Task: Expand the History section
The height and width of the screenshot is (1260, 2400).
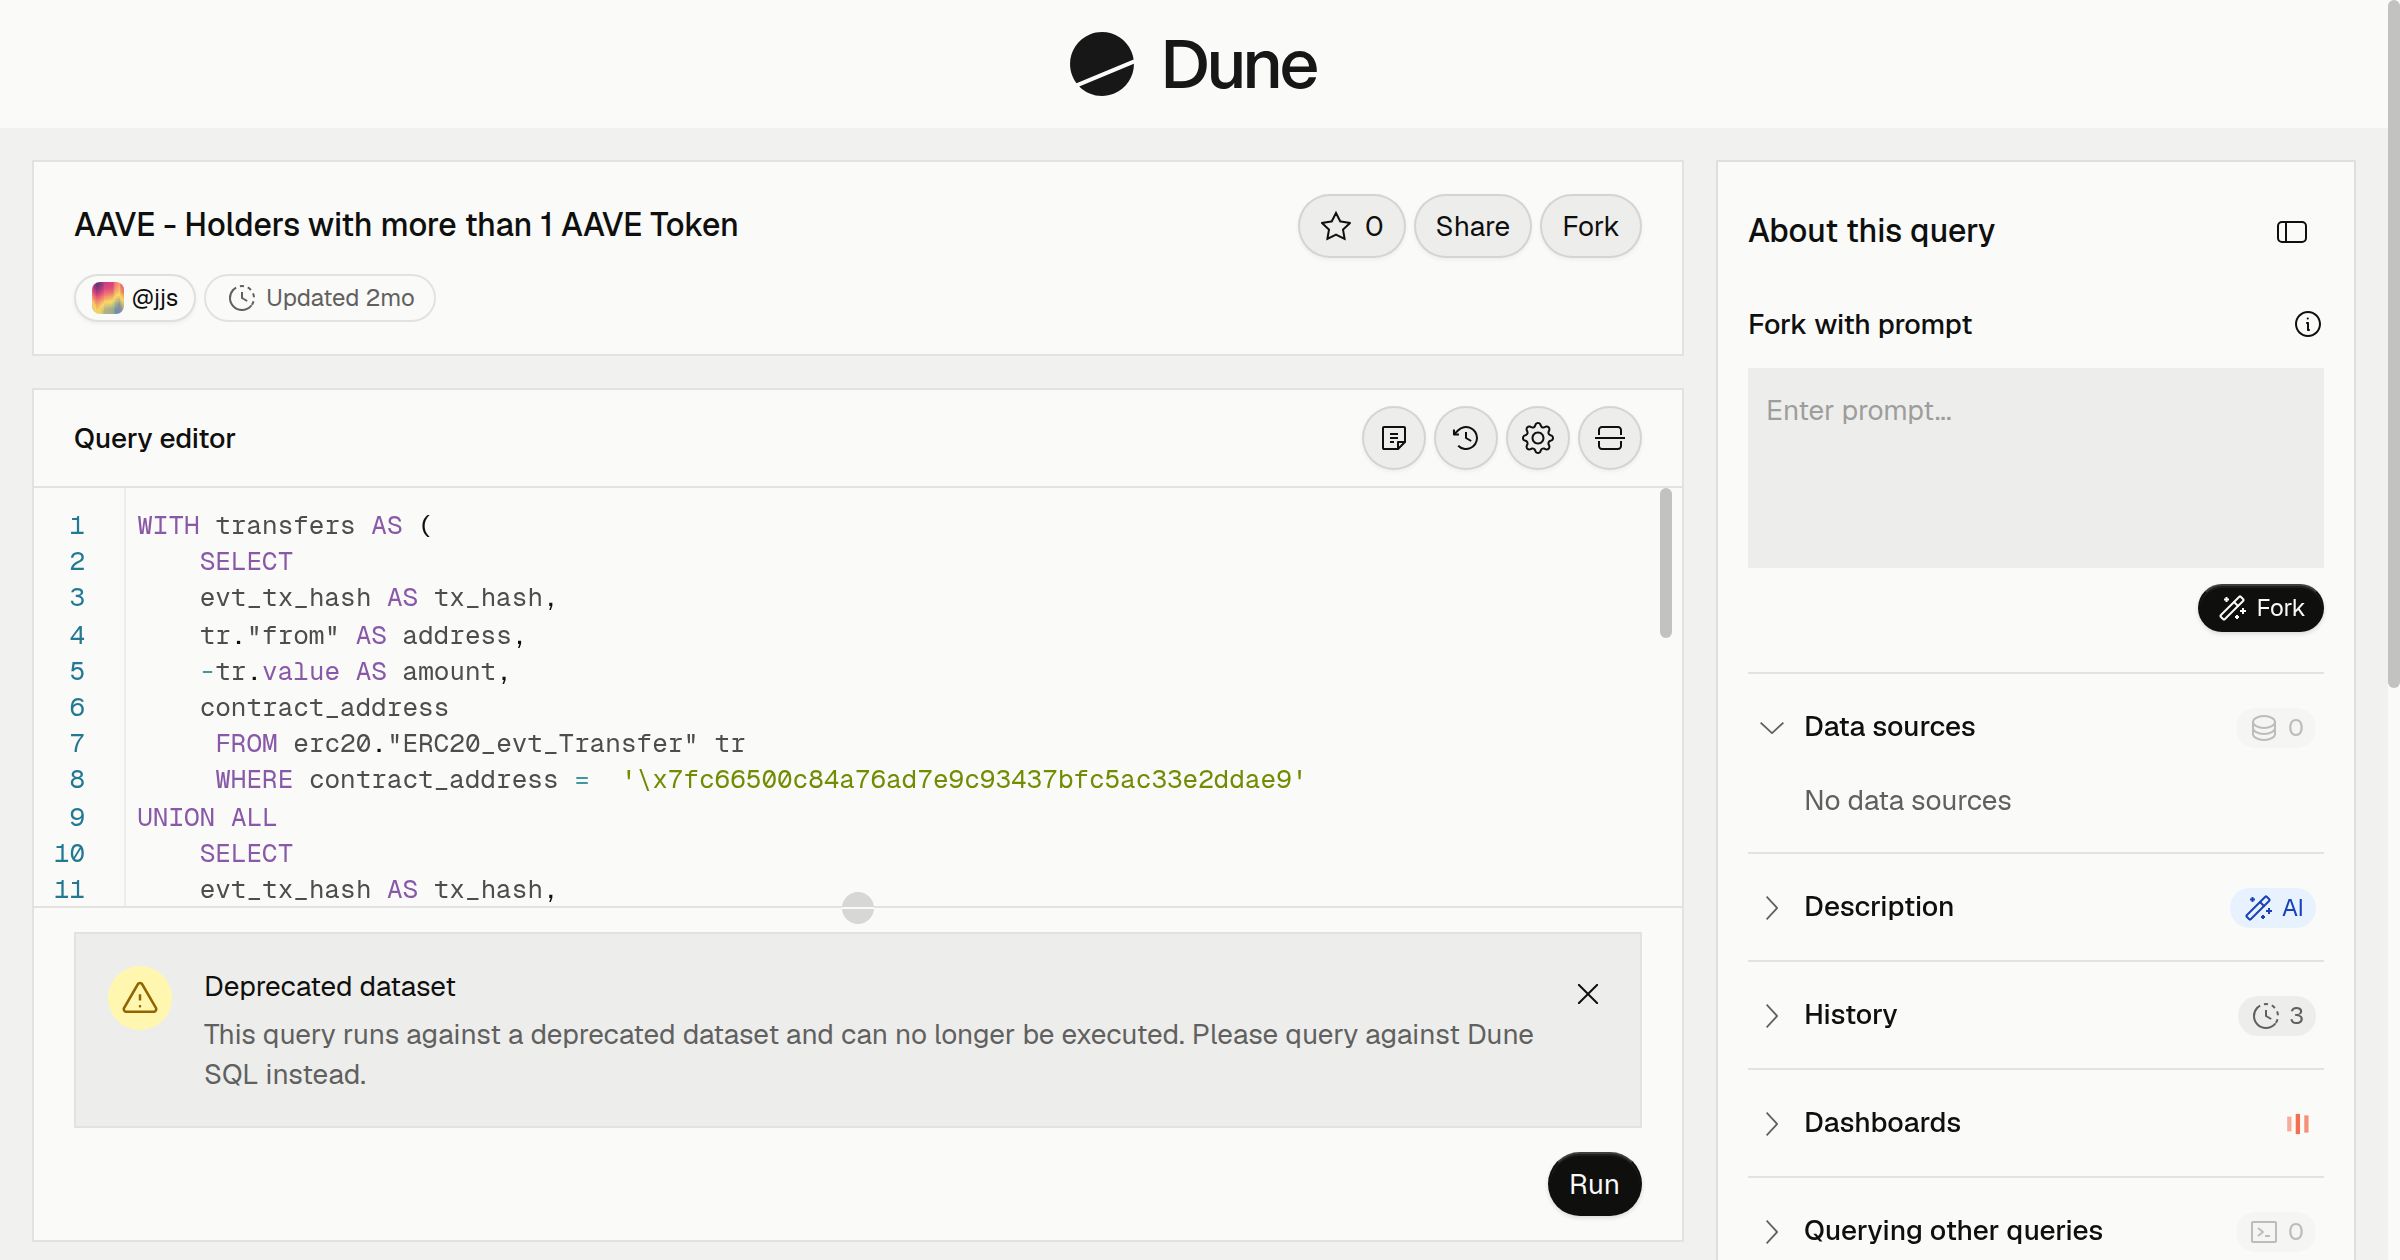Action: (x=1771, y=1015)
